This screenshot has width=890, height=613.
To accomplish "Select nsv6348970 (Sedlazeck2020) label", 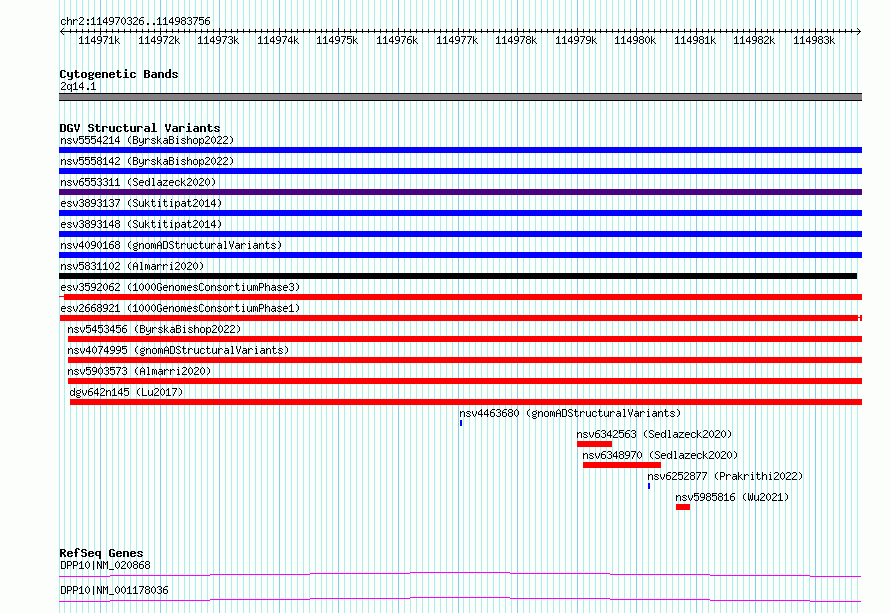I will point(660,455).
